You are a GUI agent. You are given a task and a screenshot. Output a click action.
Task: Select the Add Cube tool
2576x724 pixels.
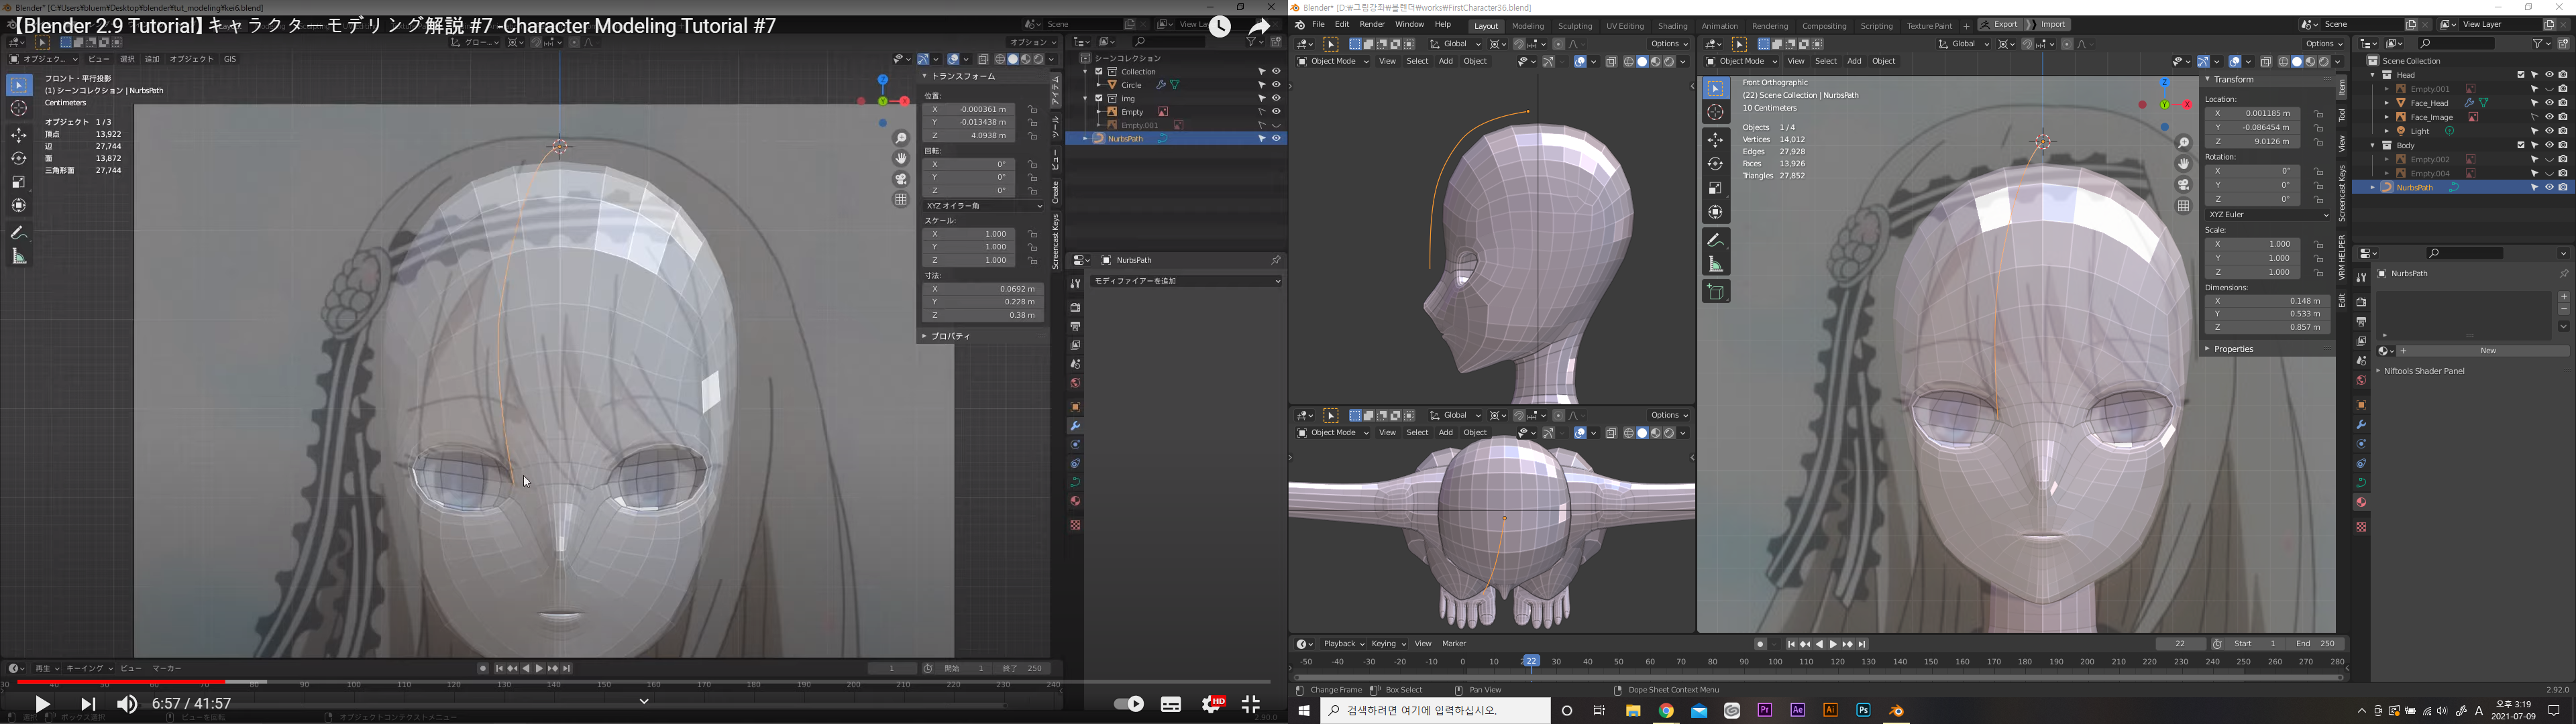click(1716, 292)
